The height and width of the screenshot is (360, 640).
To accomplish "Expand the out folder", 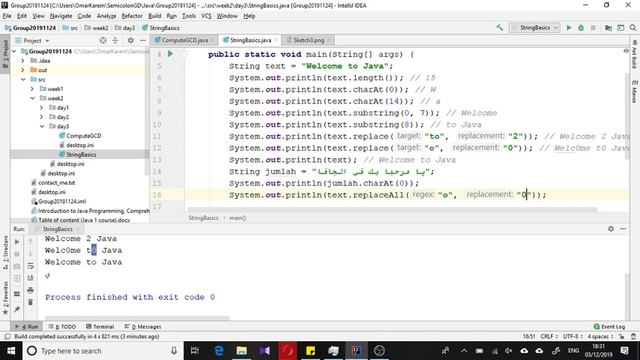I will 23,70.
